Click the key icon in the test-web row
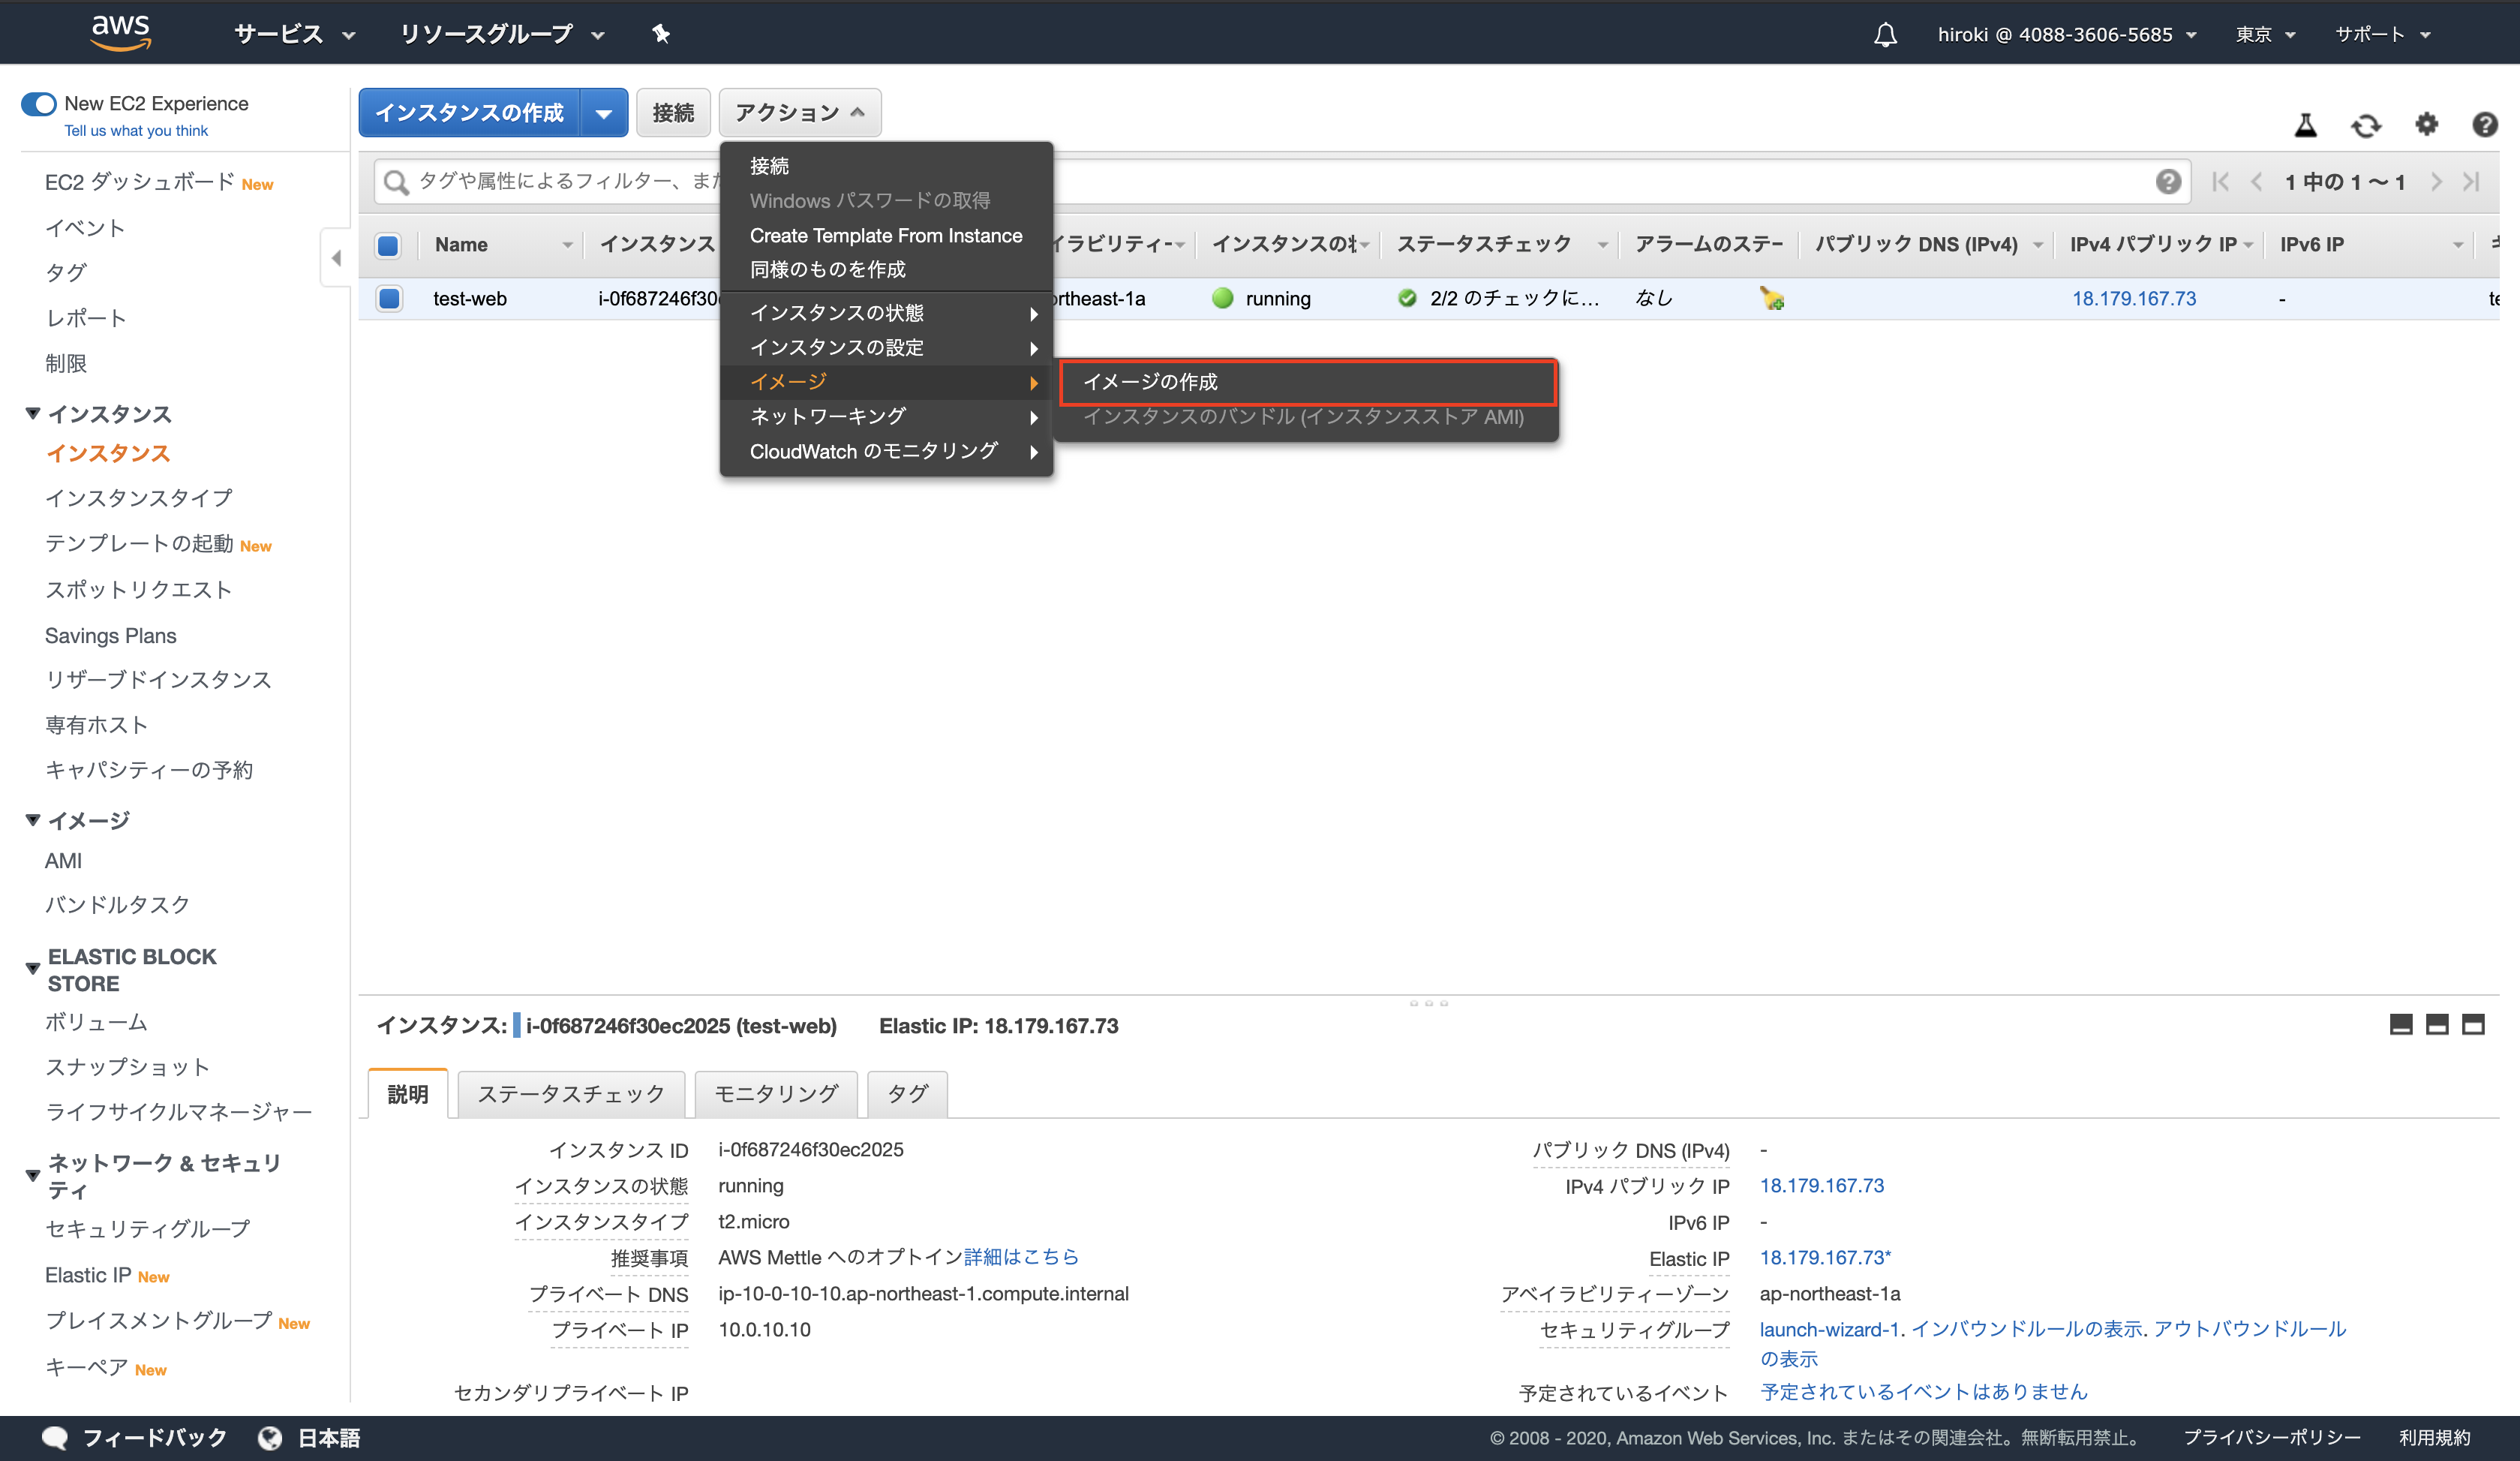This screenshot has height=1461, width=2520. [x=1772, y=297]
